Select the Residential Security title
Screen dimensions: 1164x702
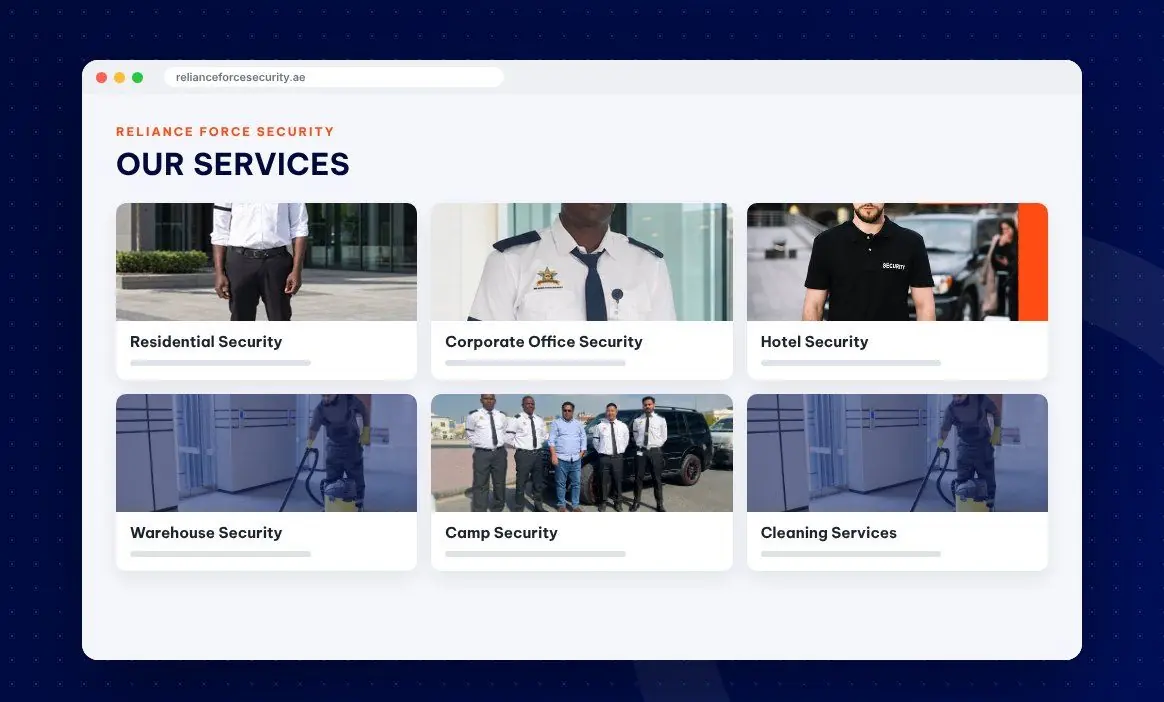pyautogui.click(x=206, y=342)
